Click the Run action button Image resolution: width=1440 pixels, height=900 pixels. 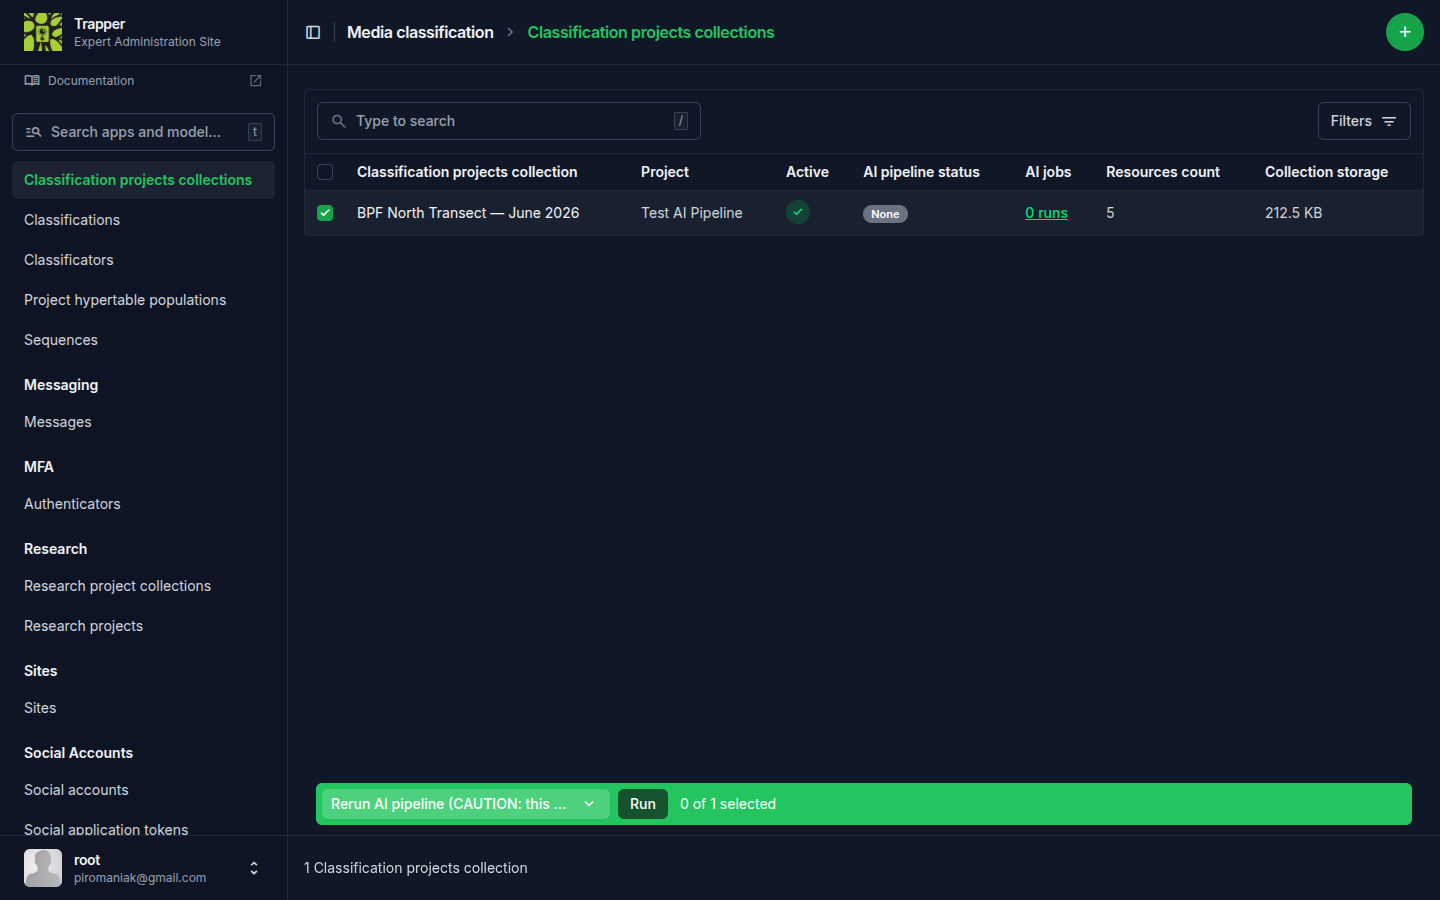pos(643,804)
